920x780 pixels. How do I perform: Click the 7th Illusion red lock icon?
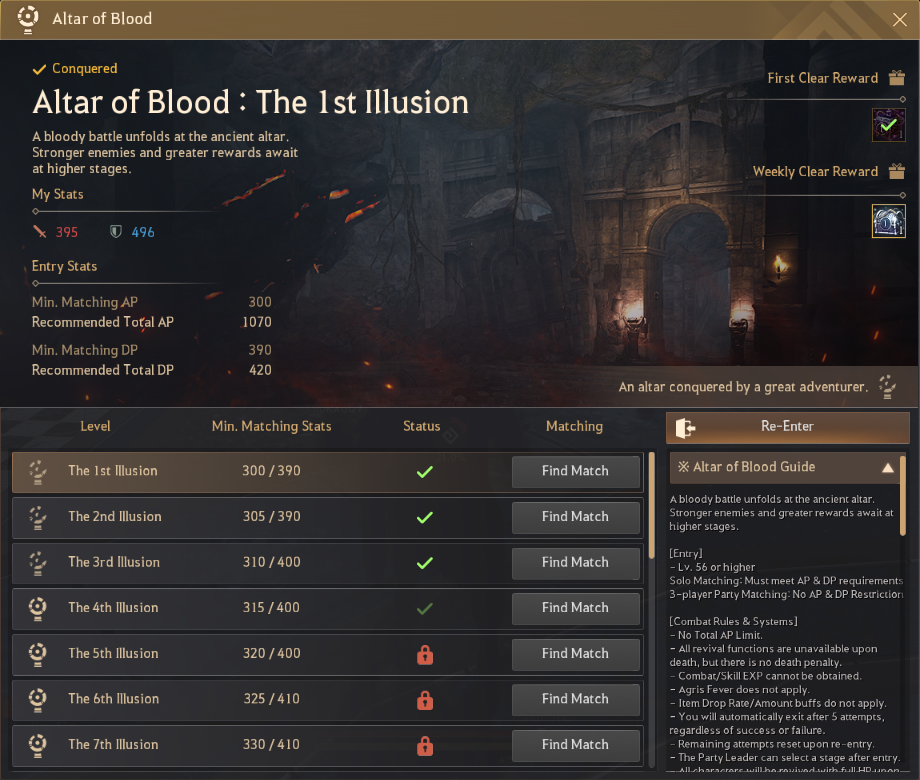click(424, 745)
